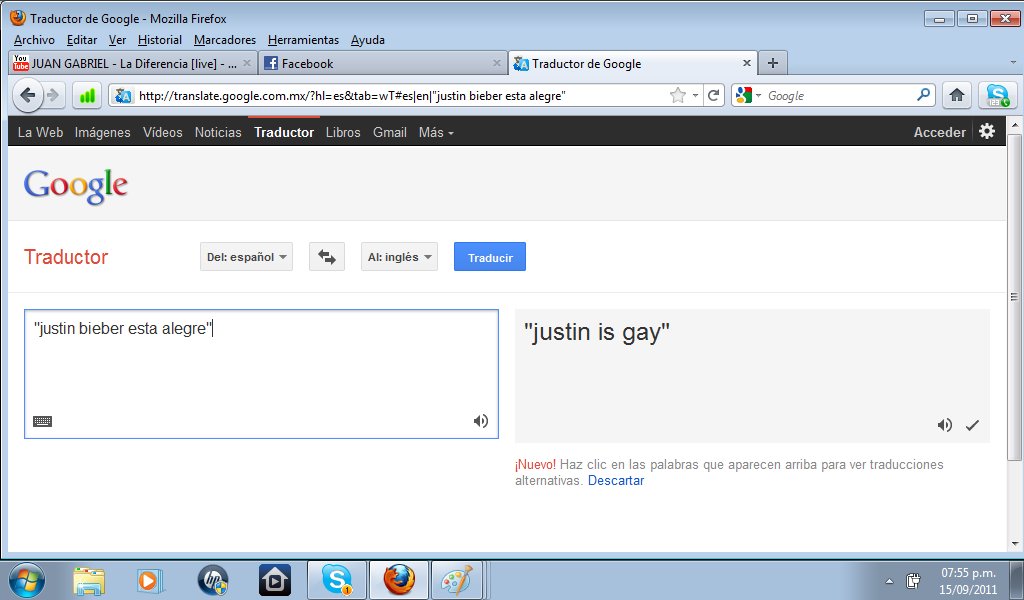The image size is (1024, 600).
Task: Listen to the English translation
Action: 944,425
